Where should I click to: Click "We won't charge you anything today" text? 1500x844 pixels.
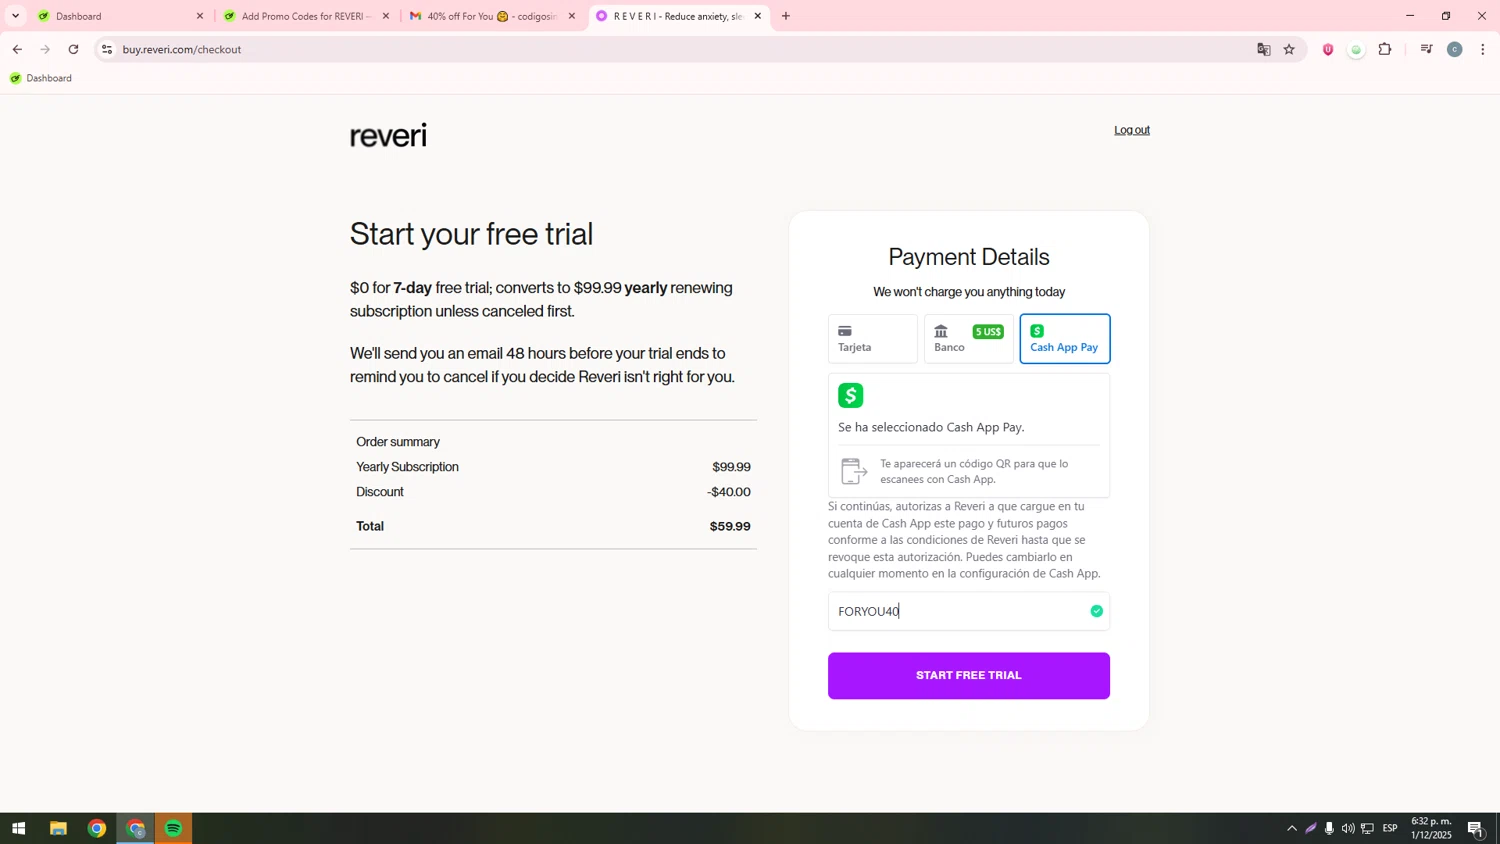[x=968, y=292]
